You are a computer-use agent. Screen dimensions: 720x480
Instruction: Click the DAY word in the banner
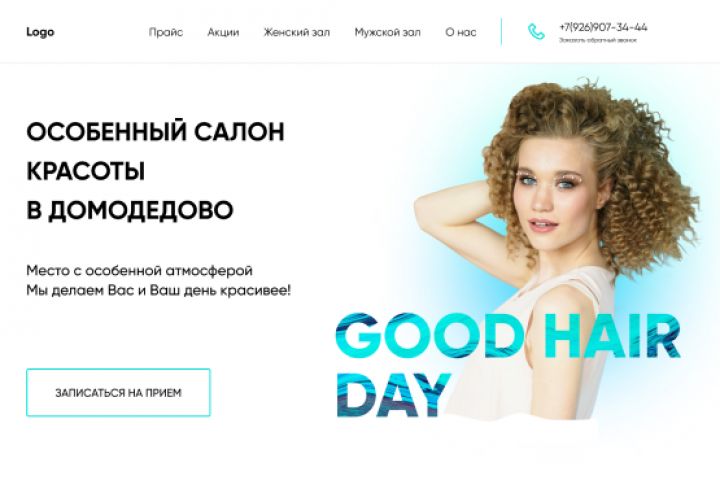394,395
